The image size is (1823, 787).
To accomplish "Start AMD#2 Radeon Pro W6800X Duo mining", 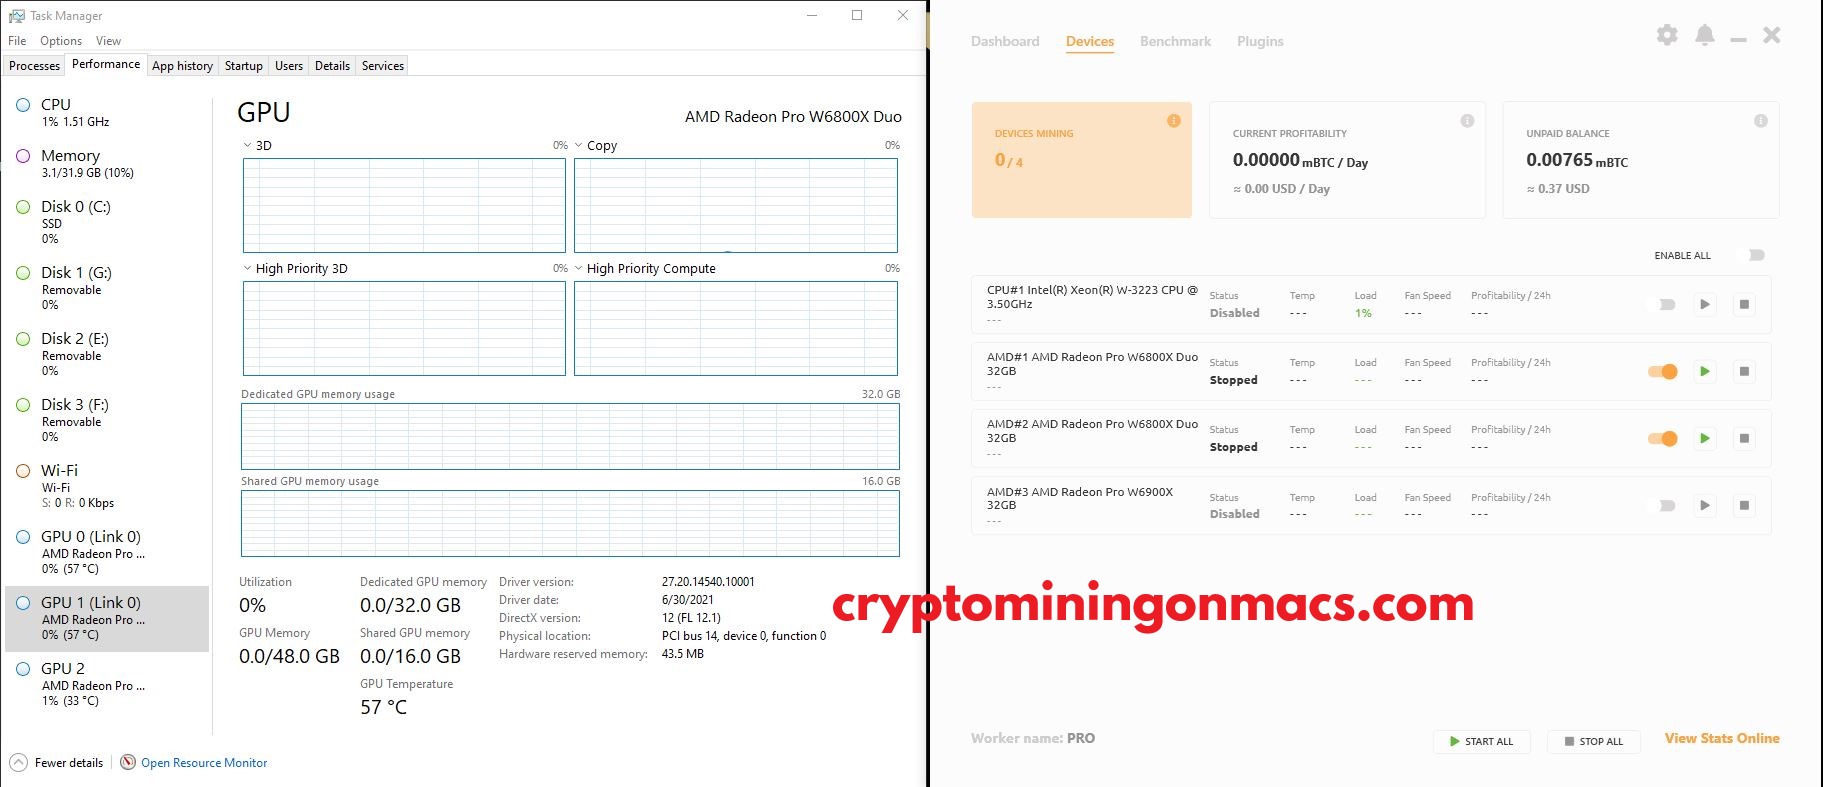I will [x=1705, y=438].
